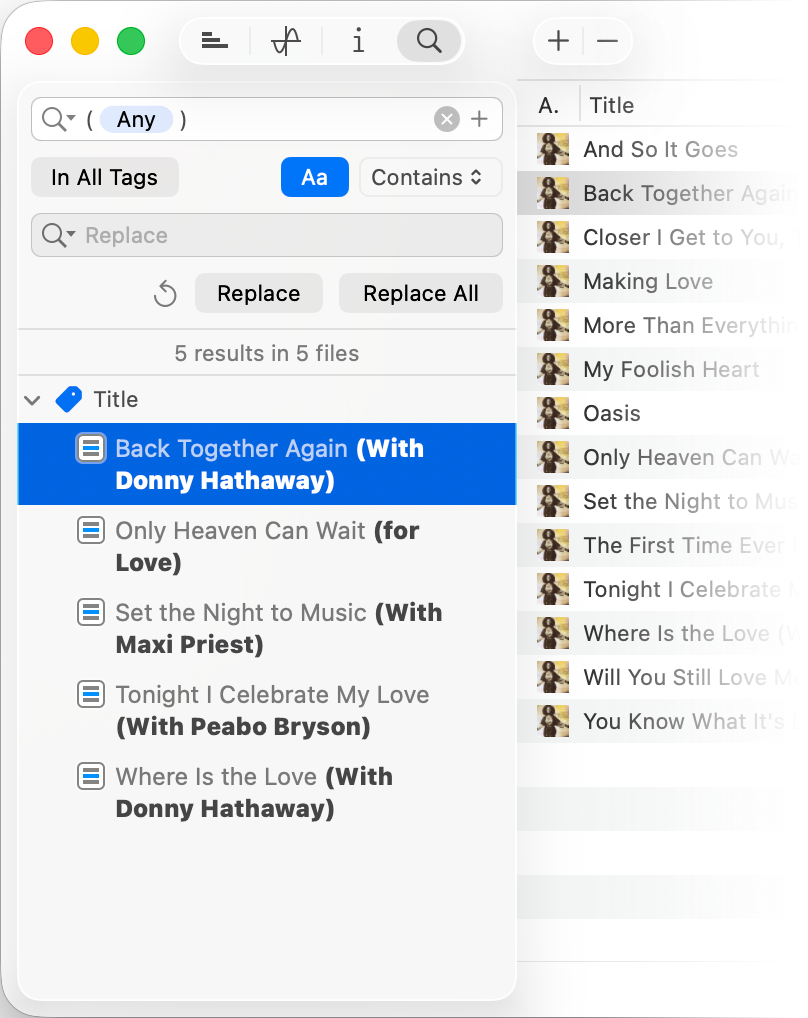Click document icon beside Where Is the Love result
Screen dimensions: 808x1018
[x=91, y=776]
